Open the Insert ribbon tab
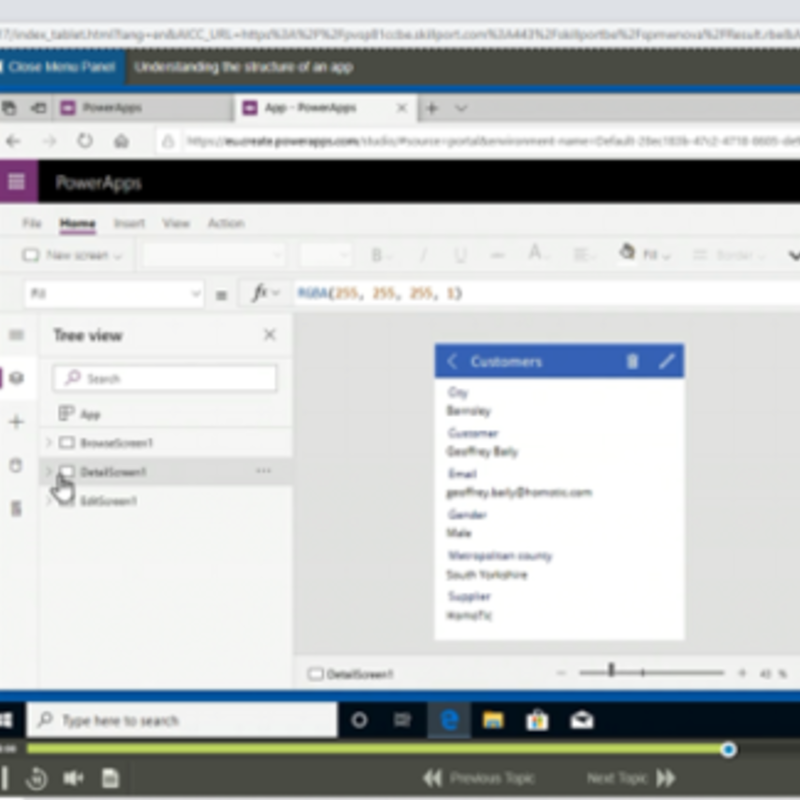Viewport: 800px width, 800px height. tap(129, 223)
